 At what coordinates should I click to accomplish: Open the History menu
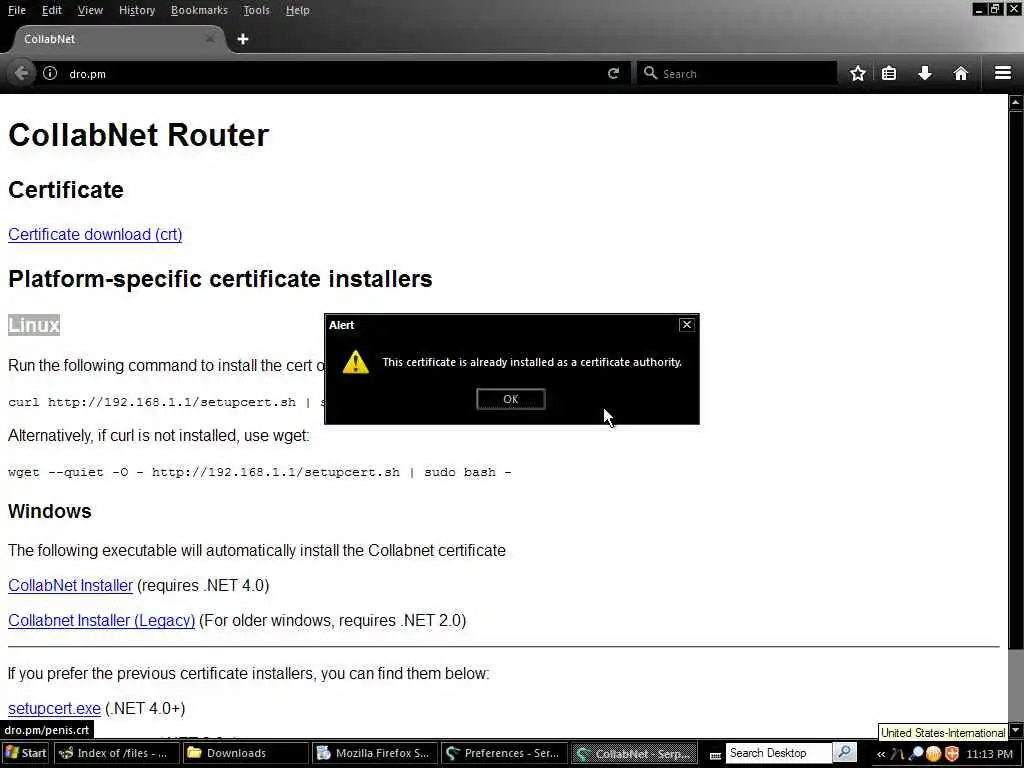click(136, 10)
